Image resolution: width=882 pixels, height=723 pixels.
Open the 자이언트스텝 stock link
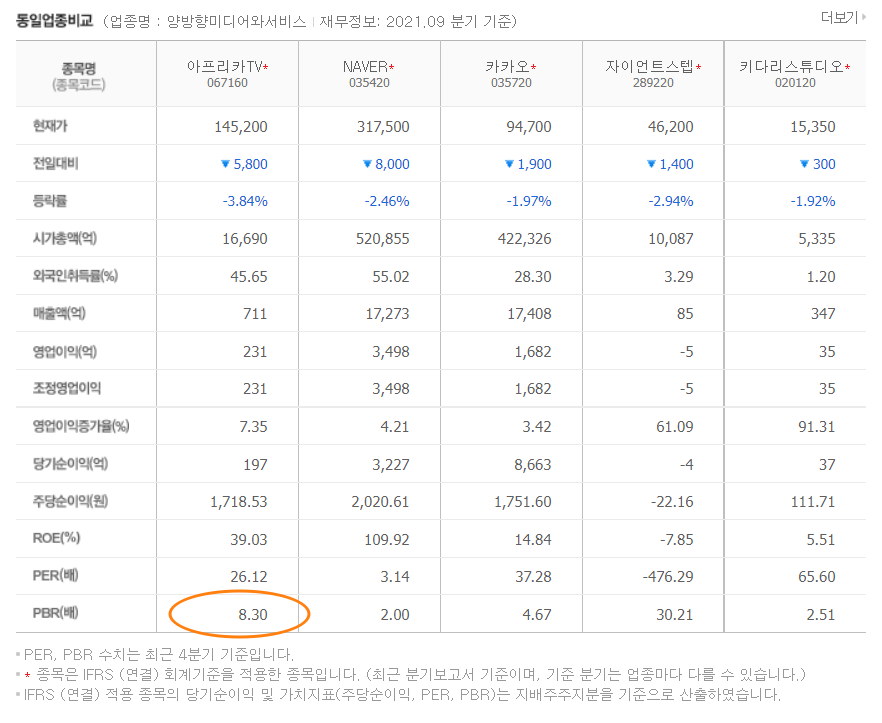coord(649,66)
